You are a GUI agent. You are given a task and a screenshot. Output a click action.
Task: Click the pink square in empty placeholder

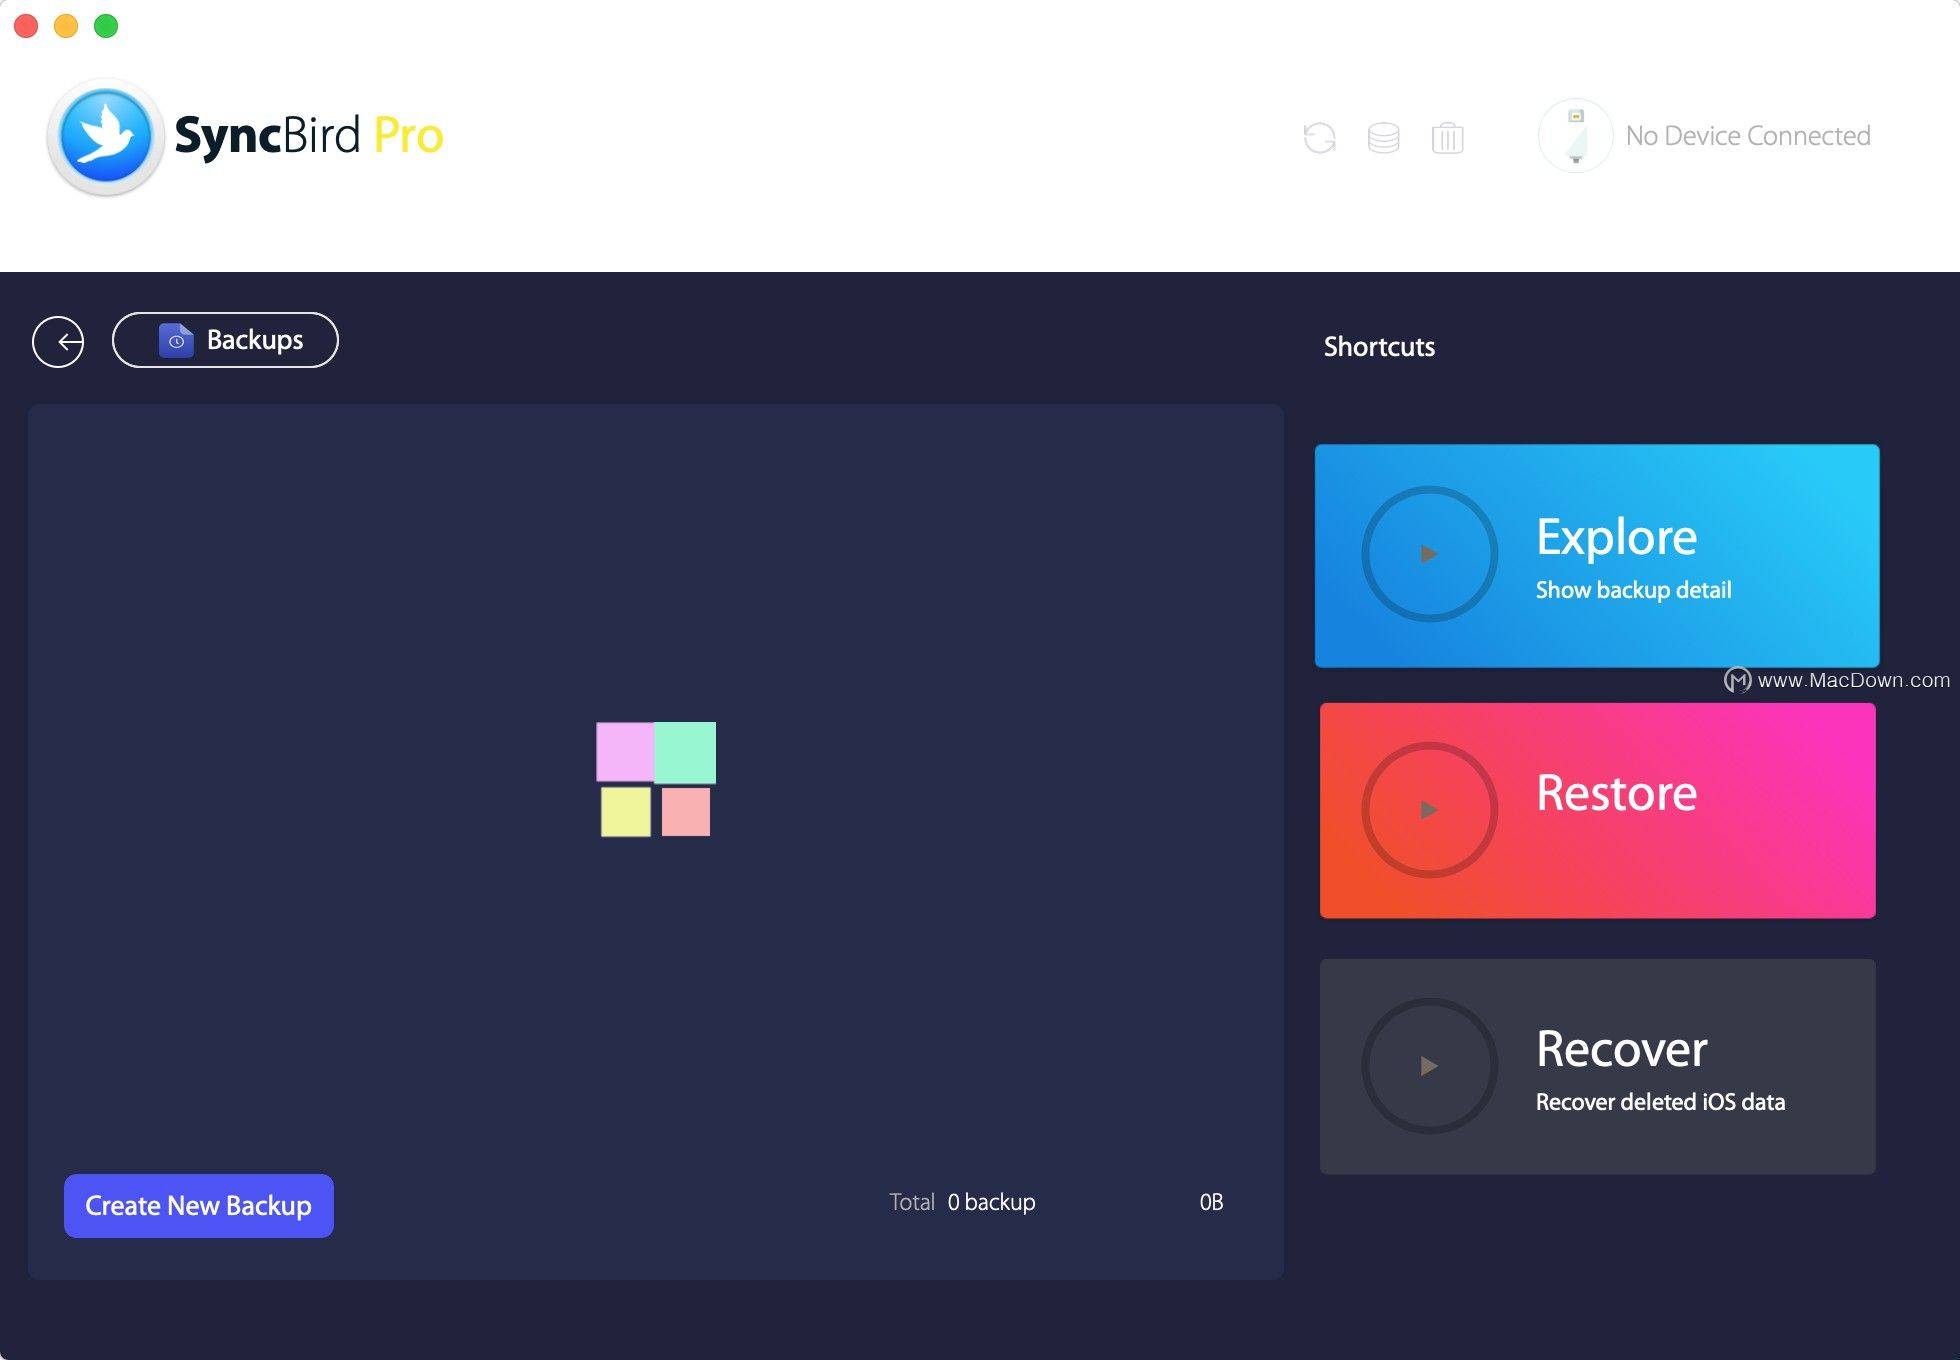[x=625, y=752]
